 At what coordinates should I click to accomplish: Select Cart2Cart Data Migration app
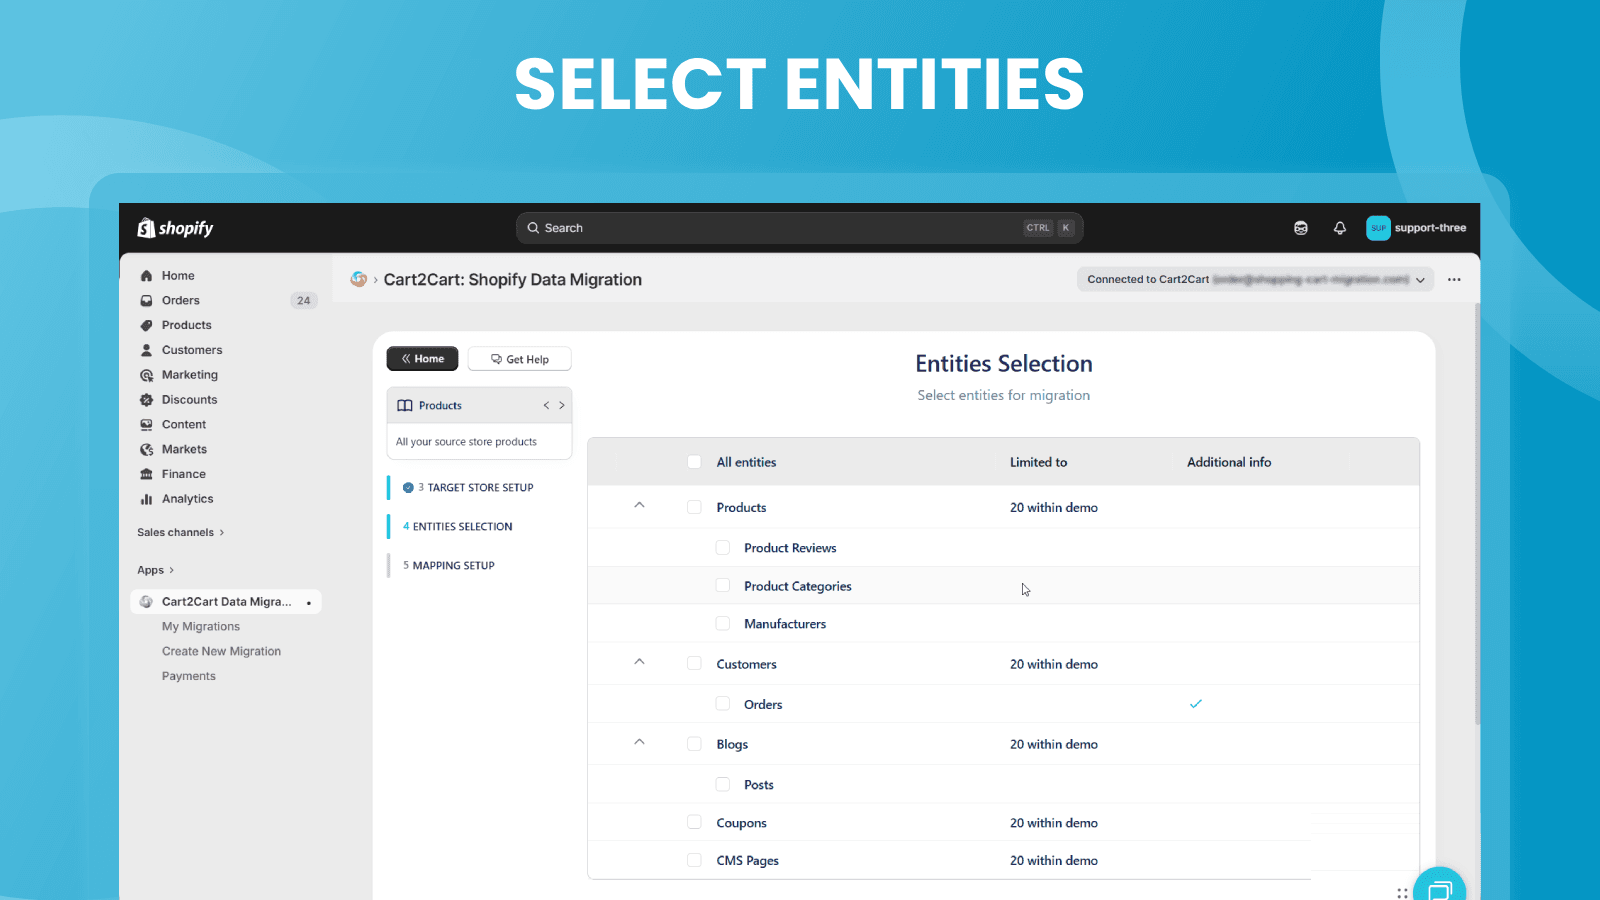click(226, 602)
